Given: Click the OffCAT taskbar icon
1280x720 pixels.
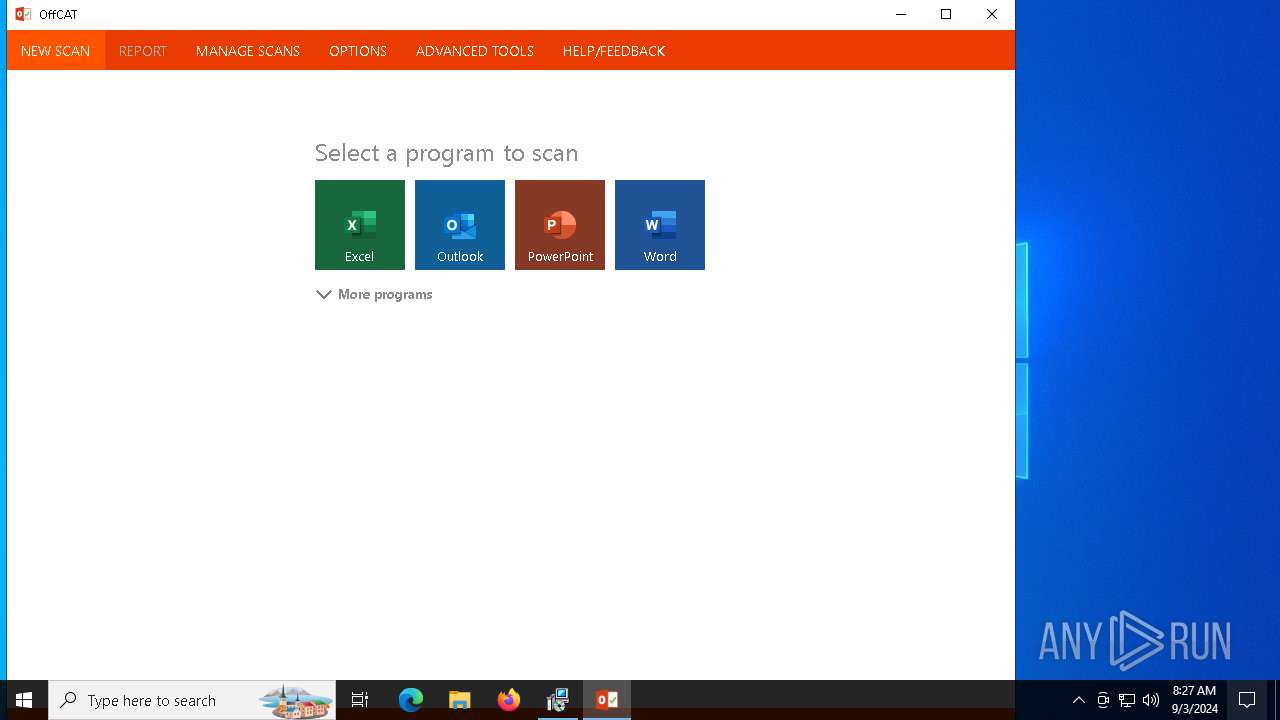Looking at the screenshot, I should (x=607, y=700).
